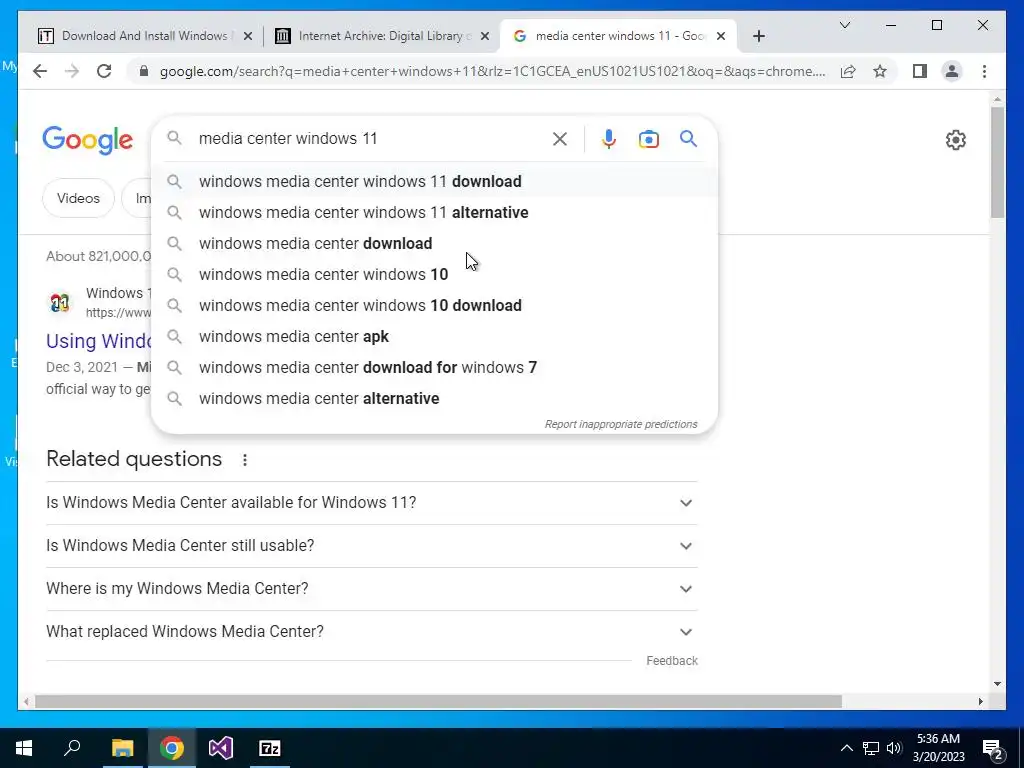Close the Download And Install Windows tab

click(x=248, y=36)
